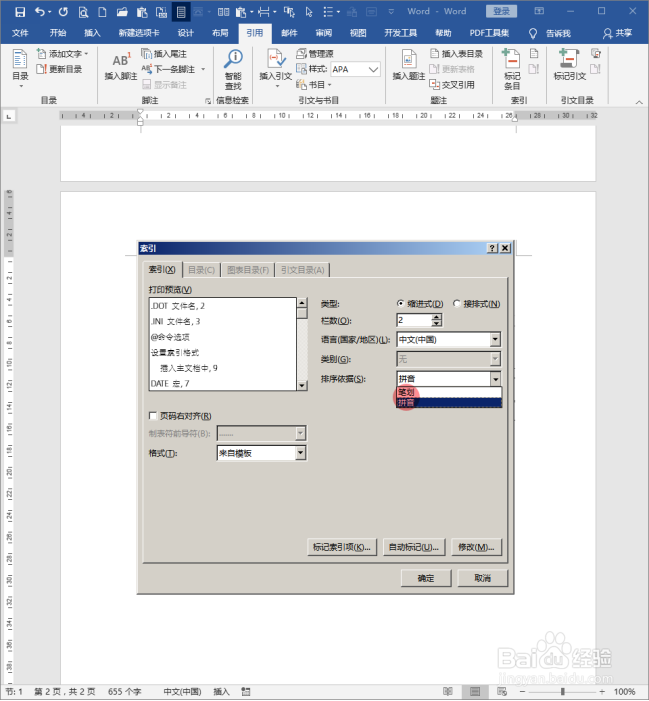
Task: Expand the Footnotes group dialog launcher
Action: coord(208,101)
